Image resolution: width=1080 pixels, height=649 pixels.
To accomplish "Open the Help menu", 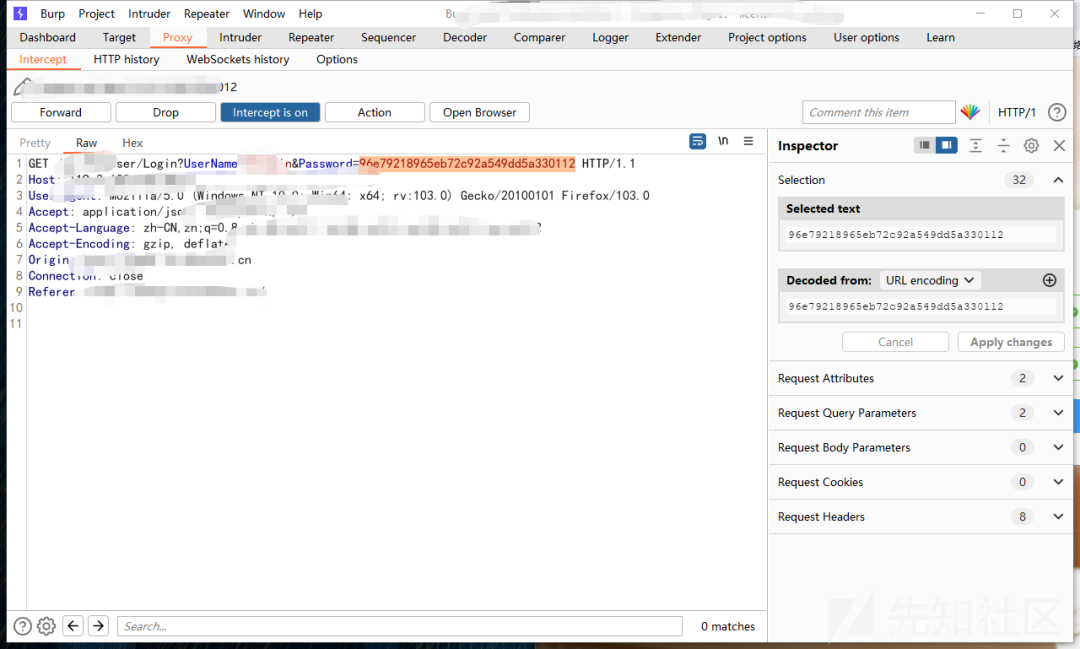I will (310, 14).
